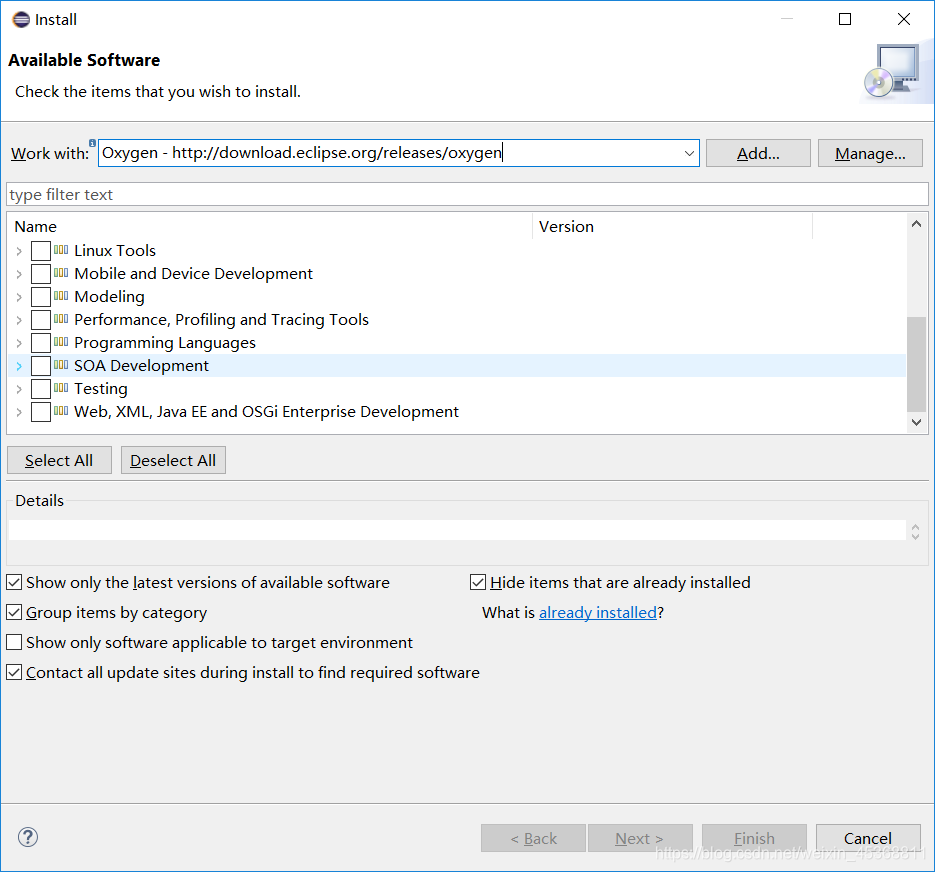Check the Mobile and Device Development checkbox
Image resolution: width=935 pixels, height=872 pixels.
click(41, 274)
